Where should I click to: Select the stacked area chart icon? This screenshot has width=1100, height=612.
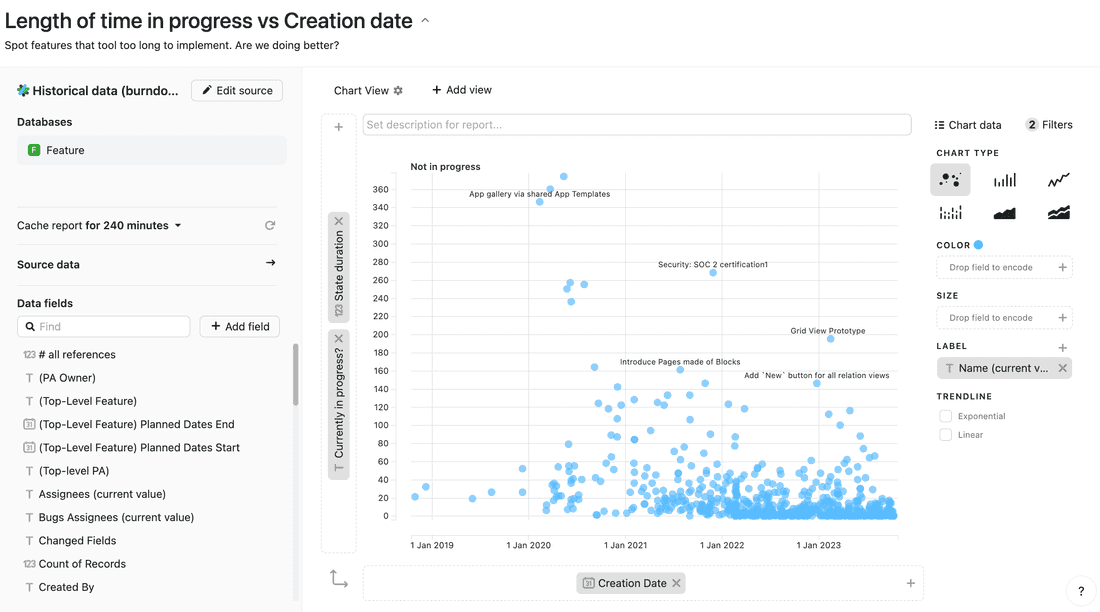click(x=1058, y=213)
